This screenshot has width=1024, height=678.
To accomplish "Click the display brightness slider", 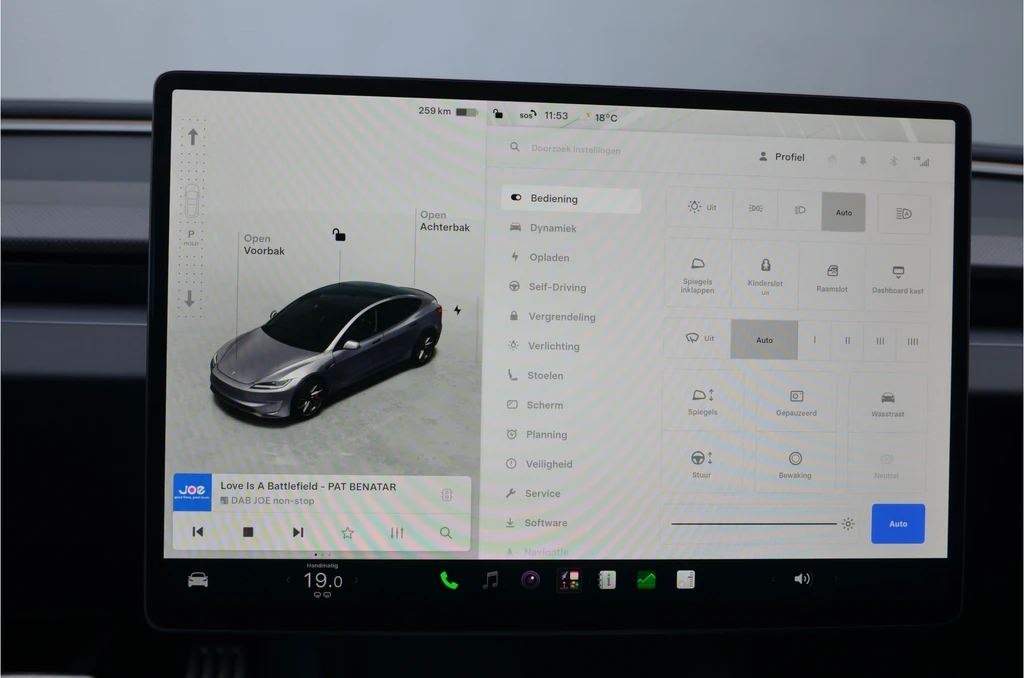I will point(754,523).
